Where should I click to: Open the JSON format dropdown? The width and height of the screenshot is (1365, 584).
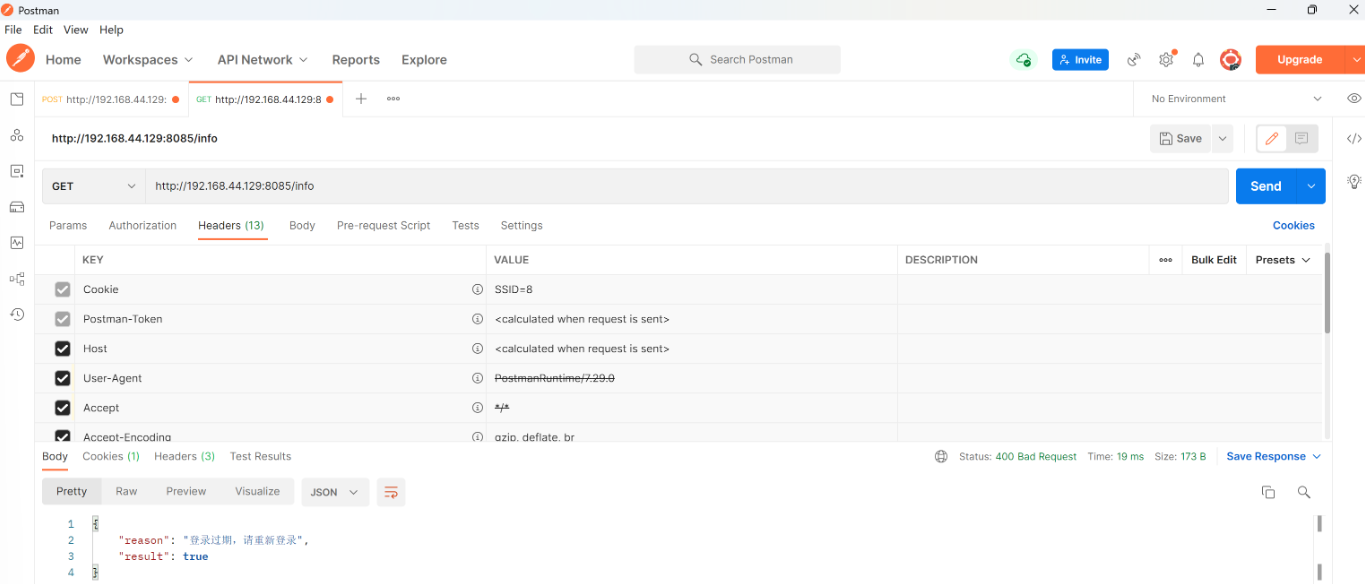click(335, 492)
